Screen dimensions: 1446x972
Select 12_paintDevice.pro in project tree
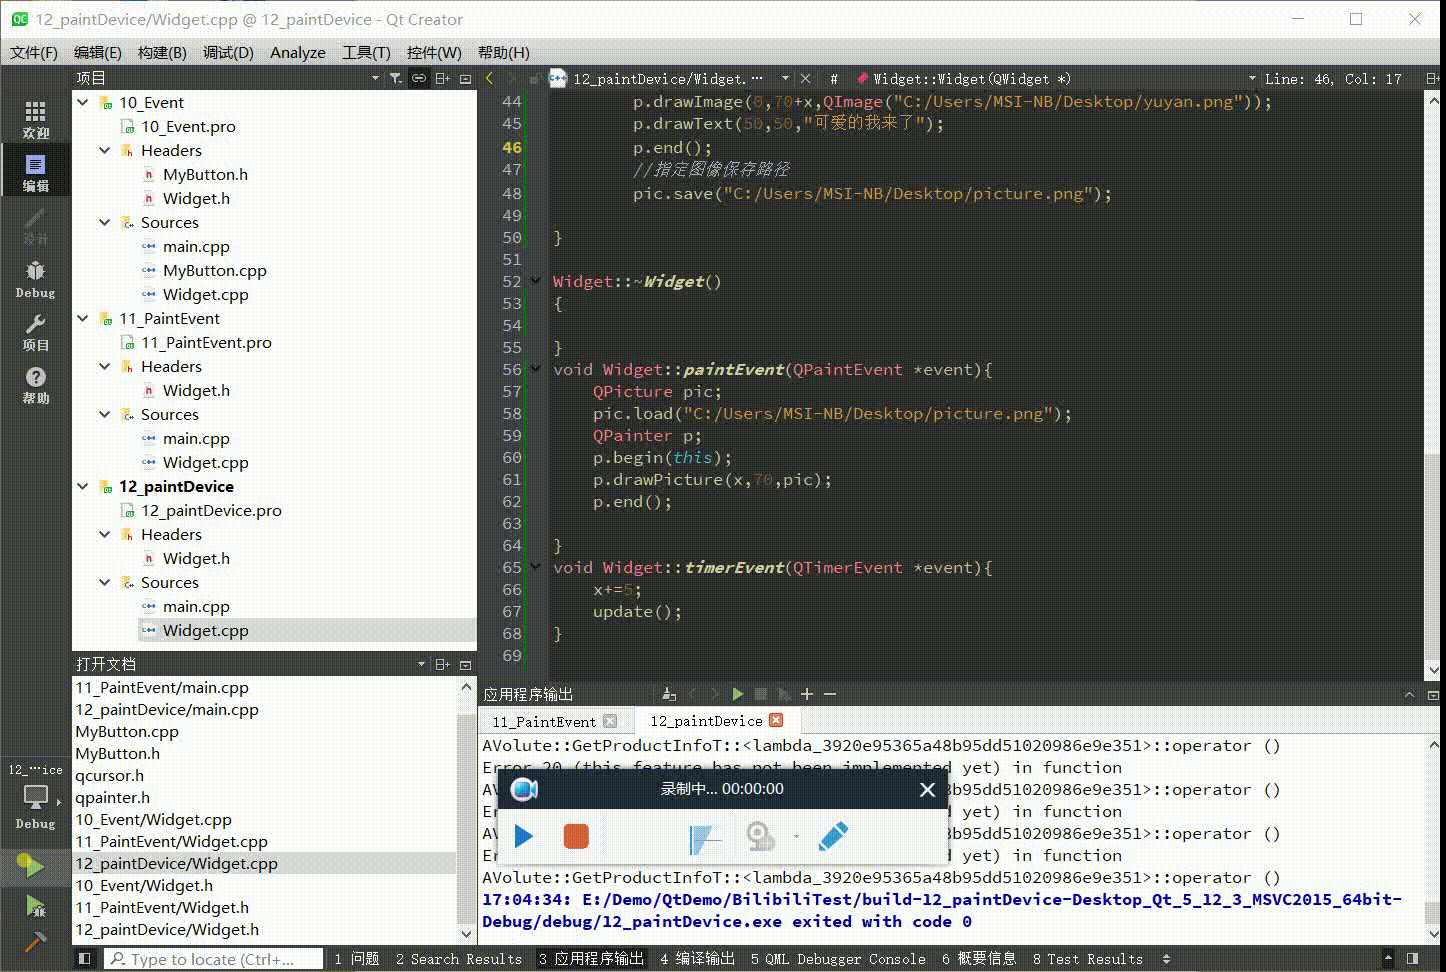pos(211,510)
